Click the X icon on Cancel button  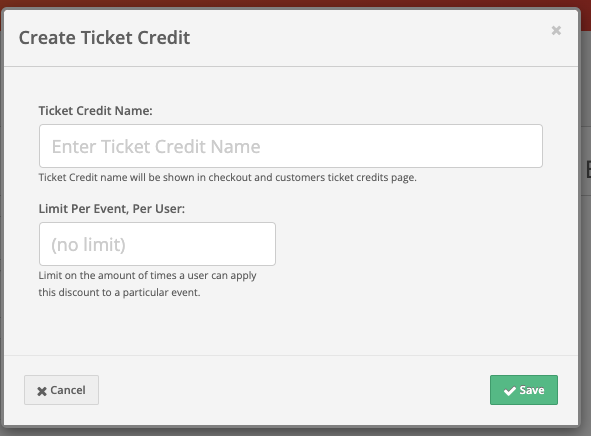click(x=42, y=391)
